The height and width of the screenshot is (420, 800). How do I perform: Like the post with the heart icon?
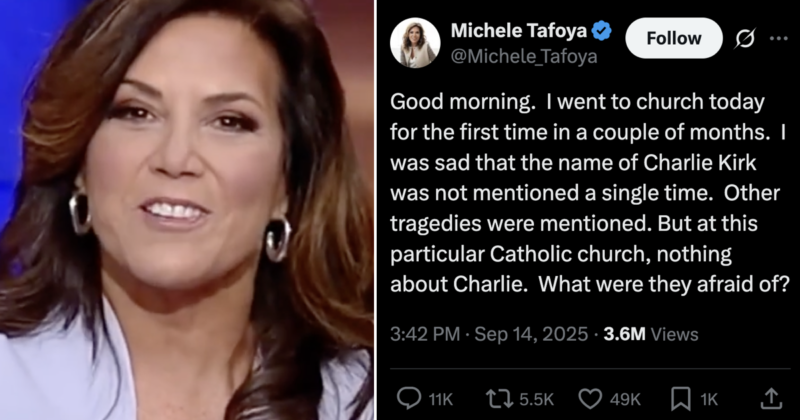click(x=590, y=398)
